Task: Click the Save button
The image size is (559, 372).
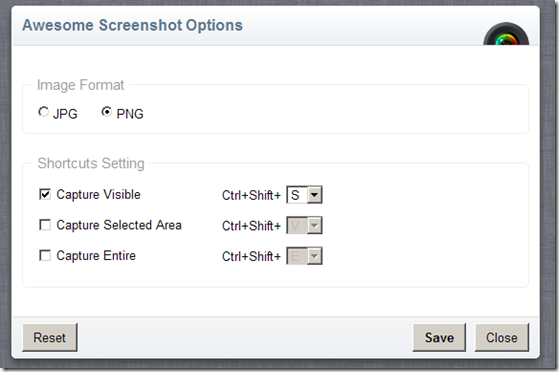Action: pos(439,337)
